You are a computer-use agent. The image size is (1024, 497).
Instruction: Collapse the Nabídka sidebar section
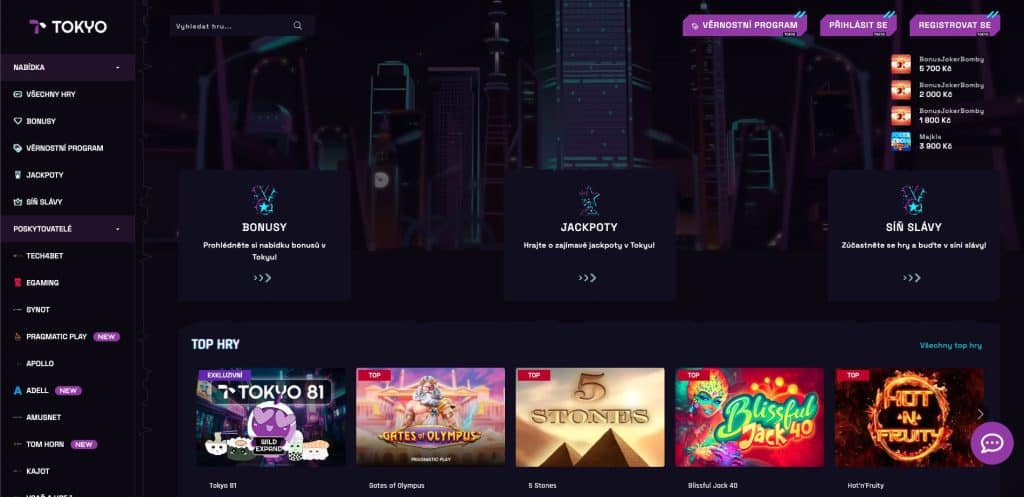118,67
